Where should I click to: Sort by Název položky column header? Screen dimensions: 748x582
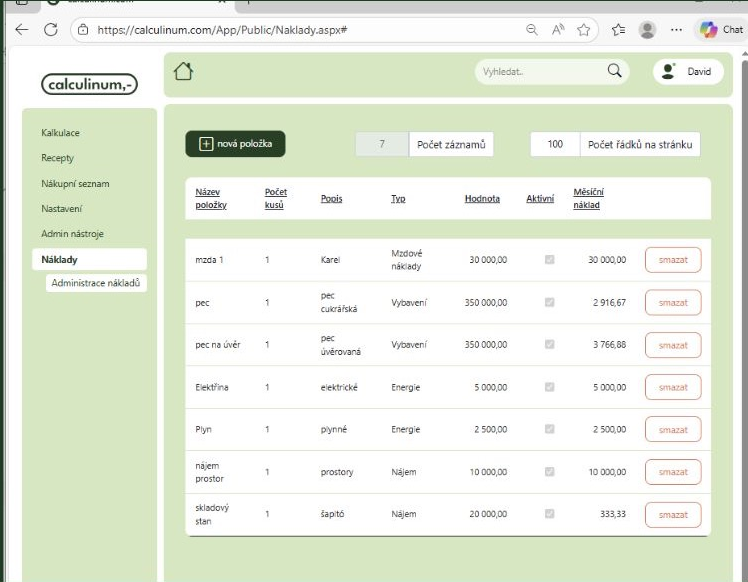click(x=211, y=198)
